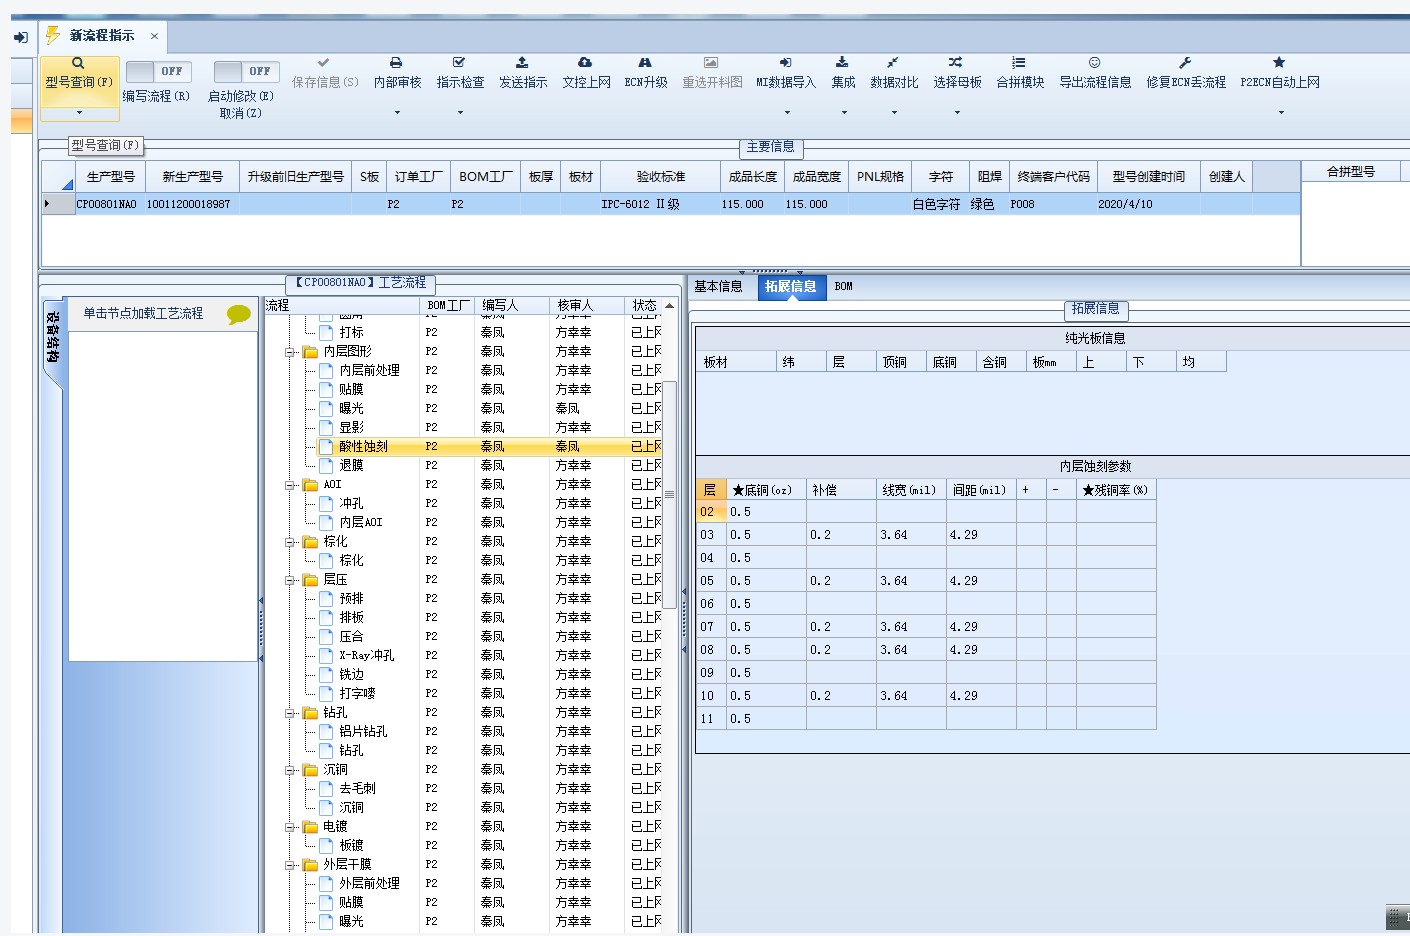This screenshot has width=1410, height=936.
Task: Click the 集成 download icon
Action: click(842, 62)
